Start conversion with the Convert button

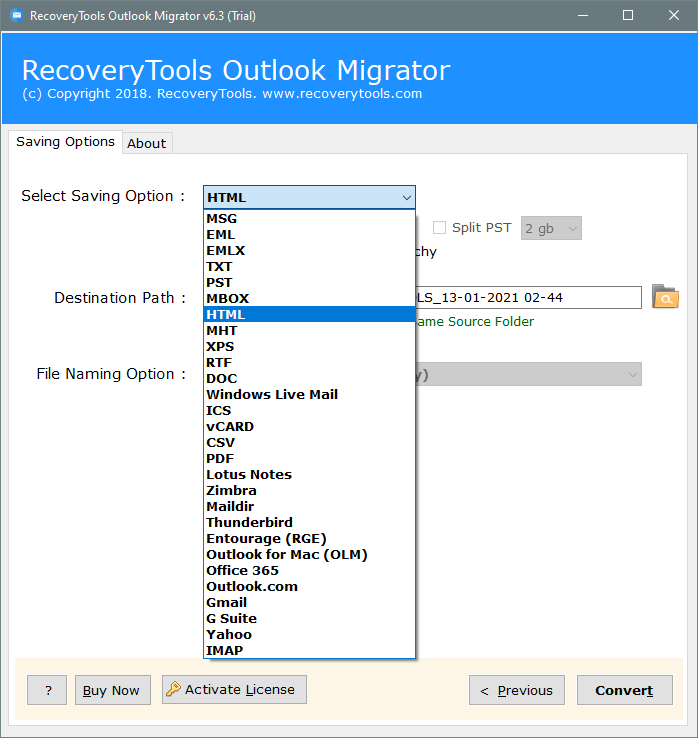point(625,690)
